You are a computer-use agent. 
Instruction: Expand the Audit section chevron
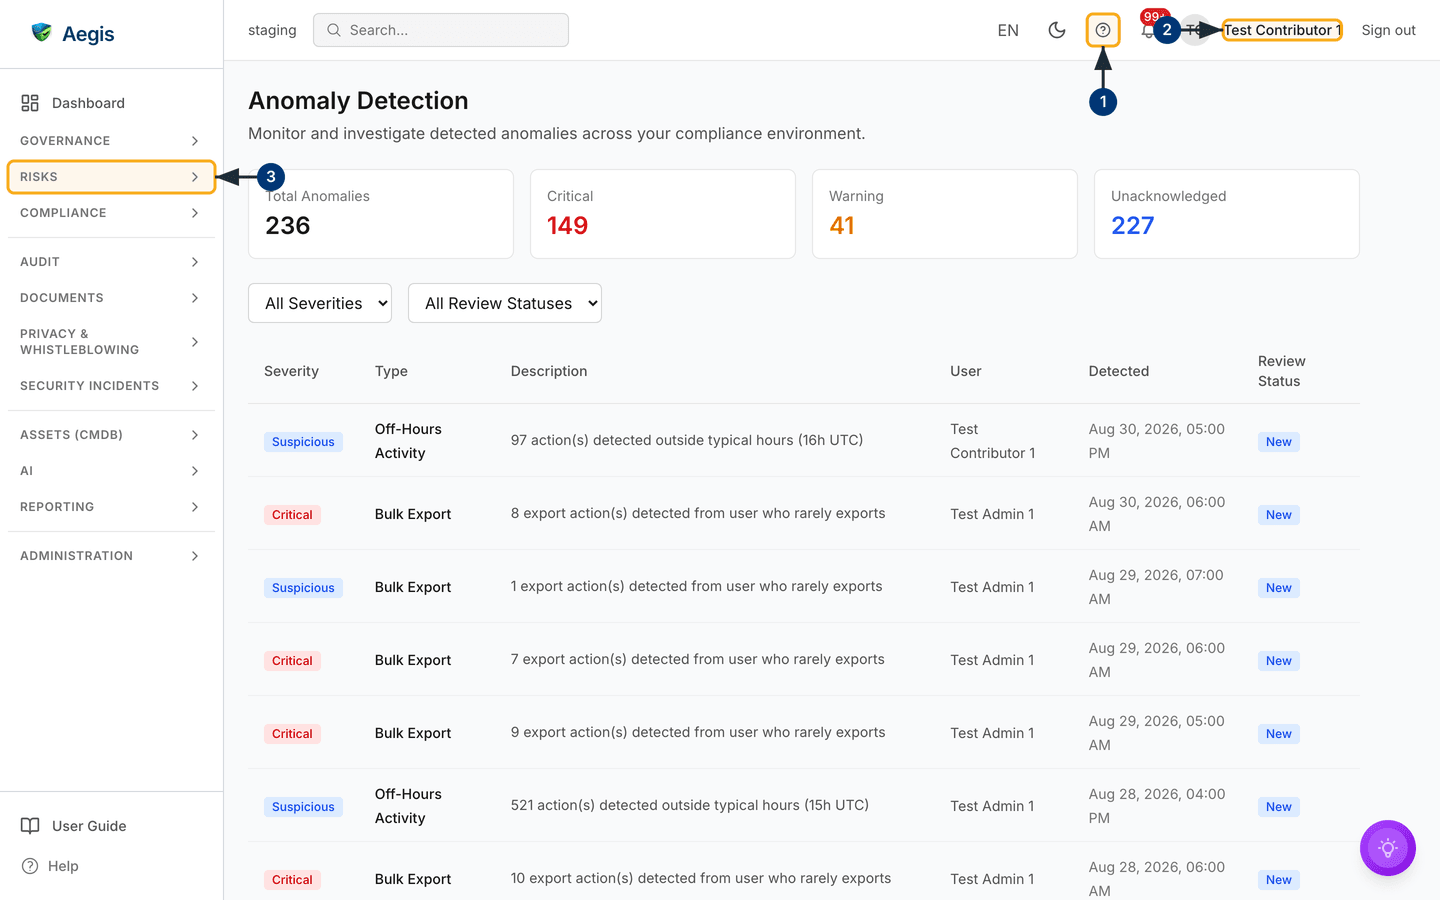pos(195,262)
